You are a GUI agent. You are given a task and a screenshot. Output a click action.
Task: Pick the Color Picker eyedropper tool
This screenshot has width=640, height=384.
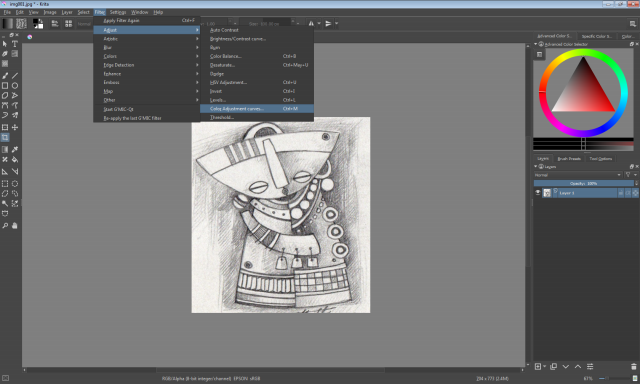pos(15,149)
